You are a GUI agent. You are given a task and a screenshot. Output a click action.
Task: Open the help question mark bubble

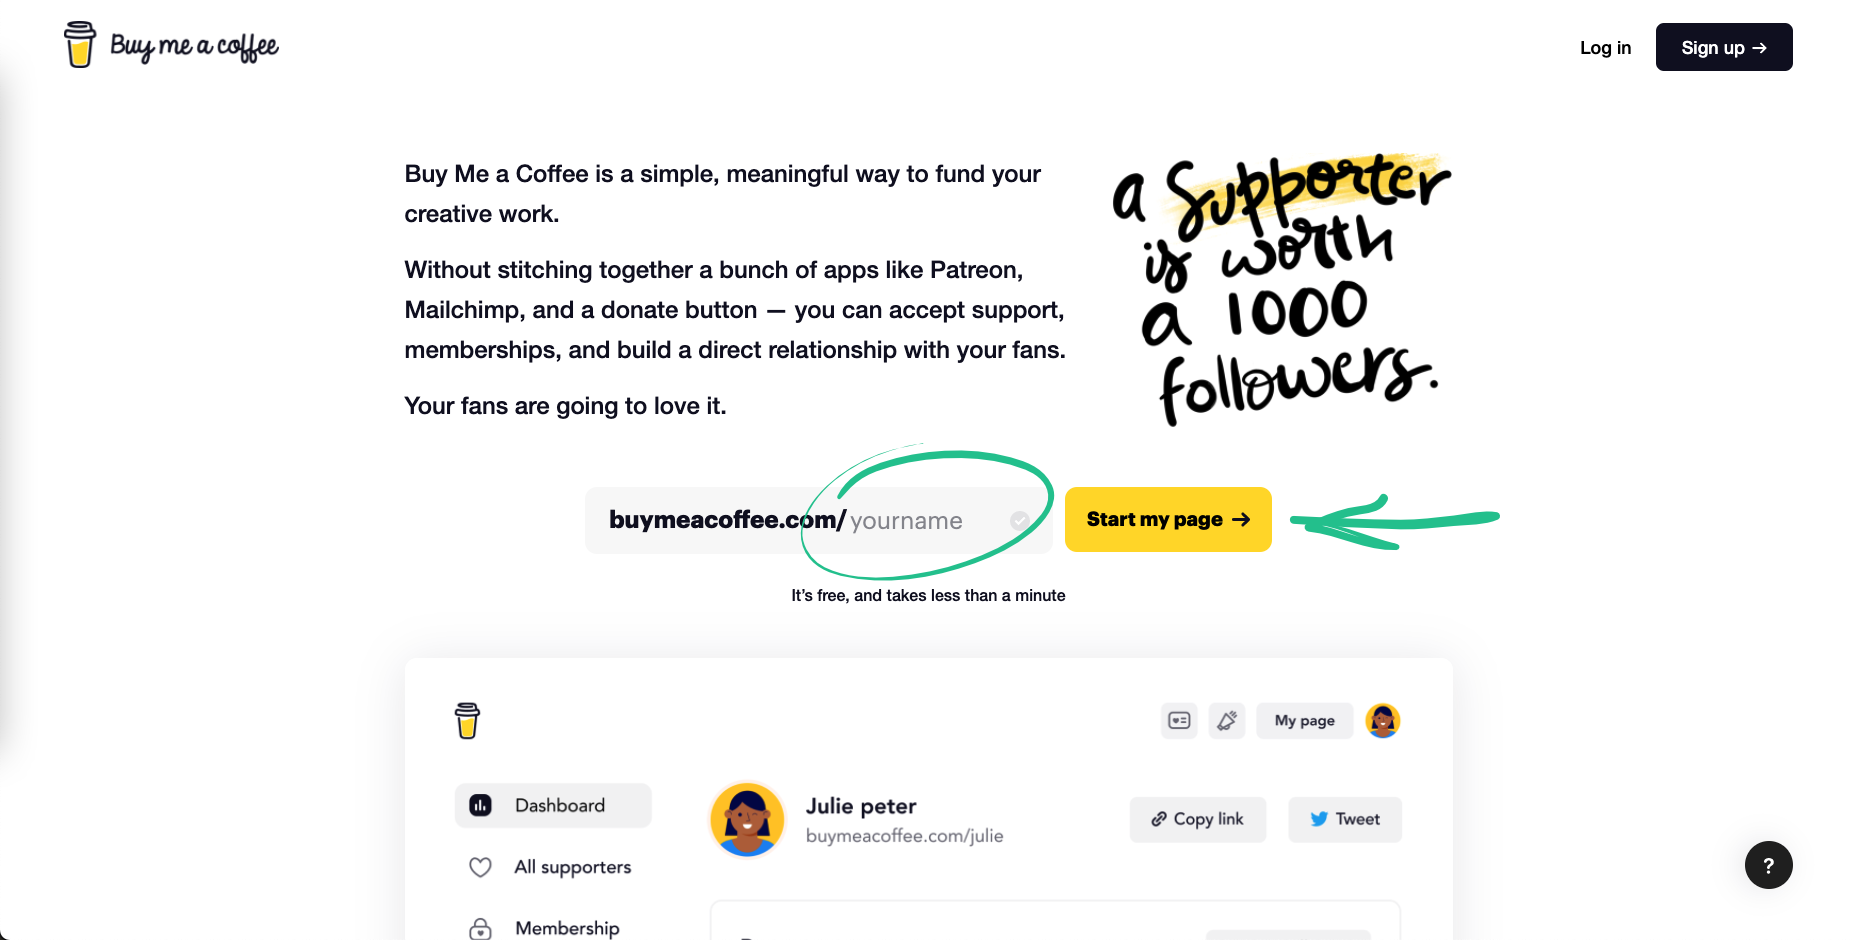coord(1768,865)
